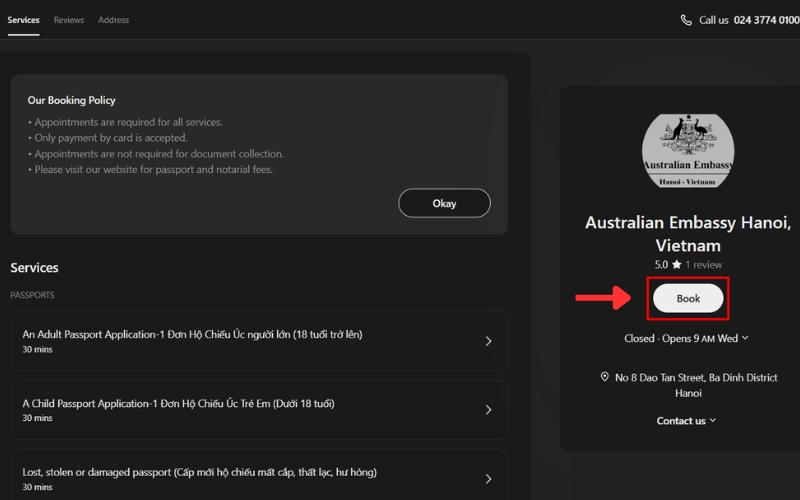This screenshot has width=800, height=500.
Task: Open the Address tab
Action: [x=113, y=20]
